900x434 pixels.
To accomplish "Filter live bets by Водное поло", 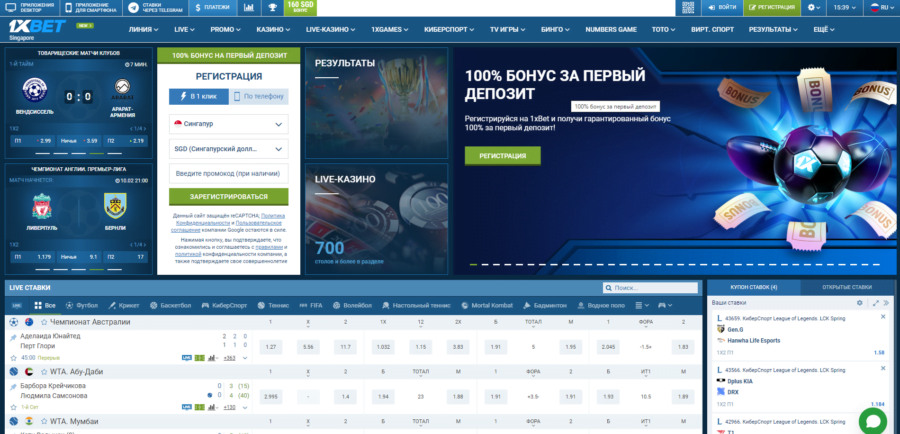I will tap(601, 305).
